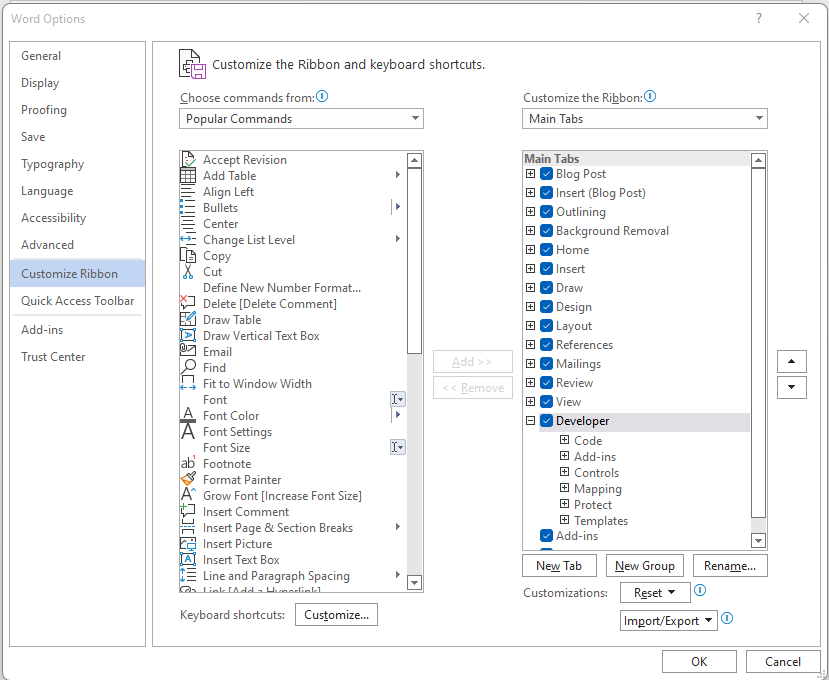Select the Delete Comment icon

tap(188, 304)
